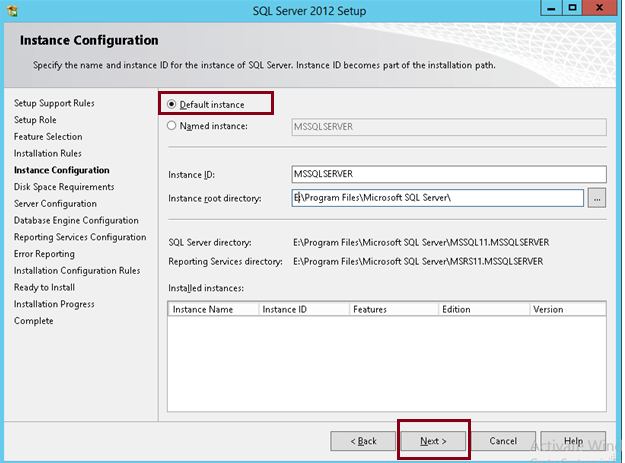Select the Named instance radio button
625x463 pixels.
tap(171, 126)
